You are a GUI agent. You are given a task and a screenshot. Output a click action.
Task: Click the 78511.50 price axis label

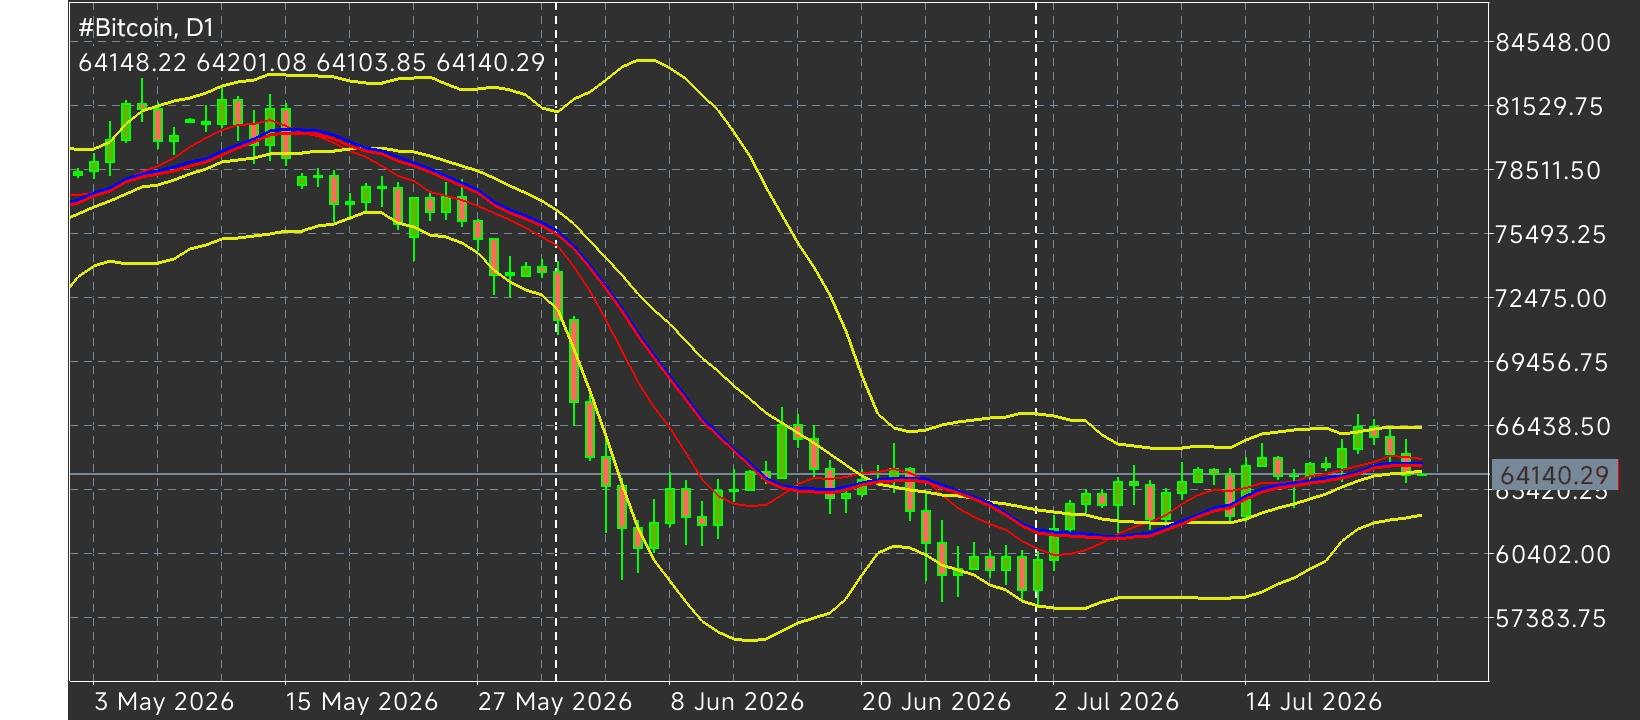(1549, 170)
